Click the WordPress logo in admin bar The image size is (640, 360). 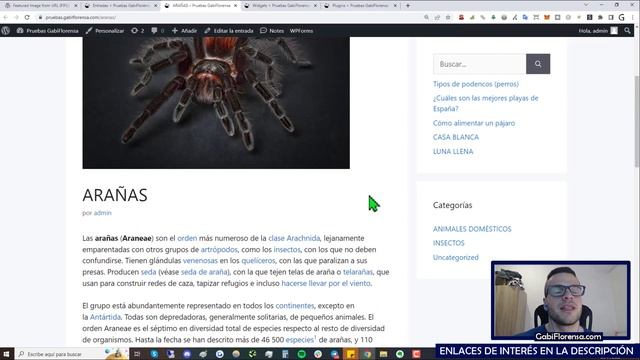coord(6,31)
